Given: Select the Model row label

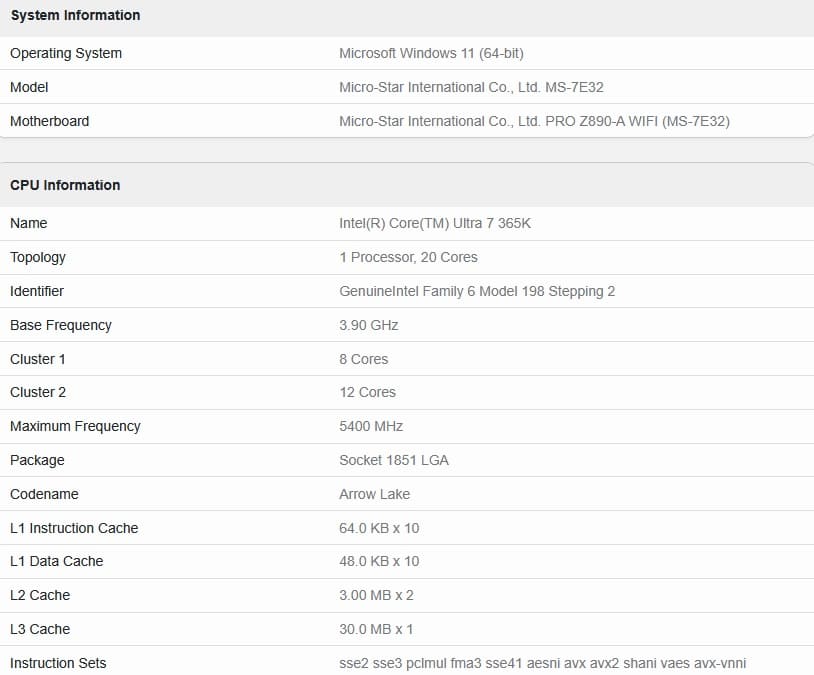Looking at the screenshot, I should (29, 87).
